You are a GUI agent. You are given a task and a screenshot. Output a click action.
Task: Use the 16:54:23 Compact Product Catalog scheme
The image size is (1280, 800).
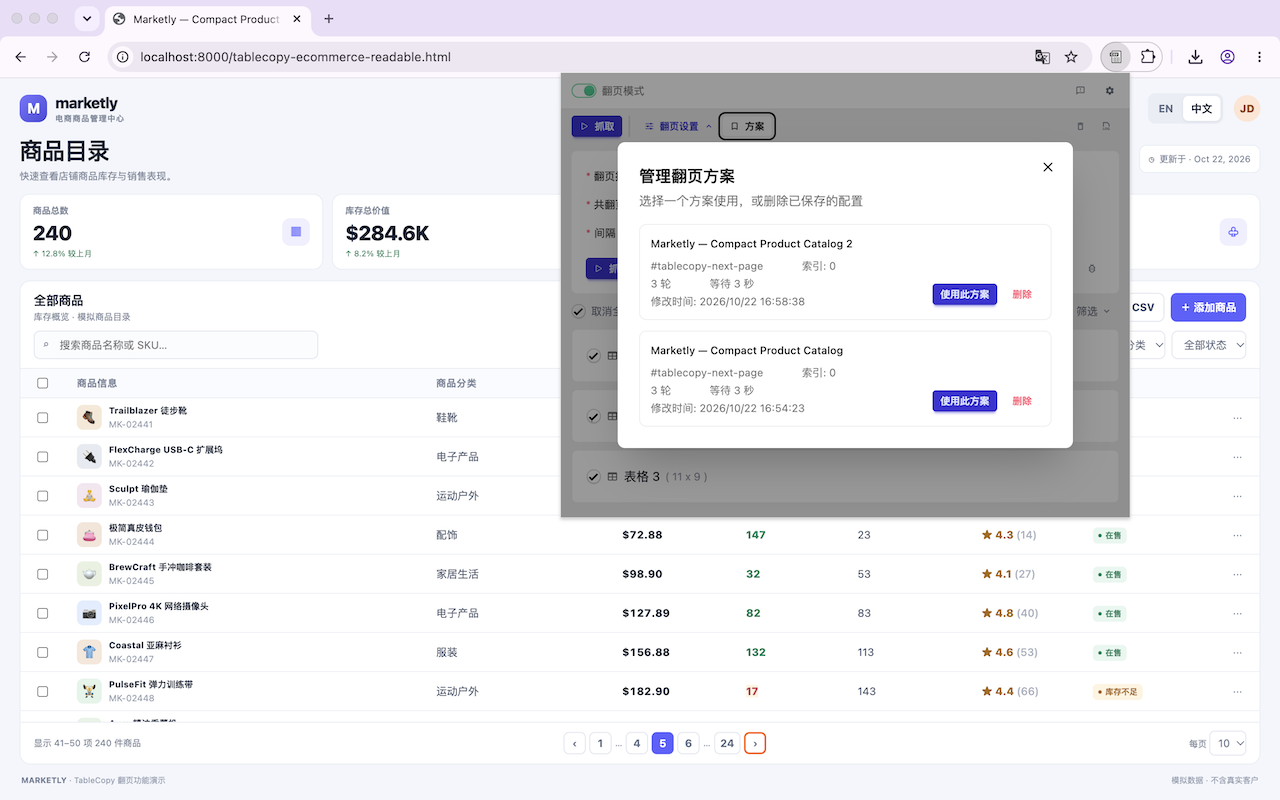[x=964, y=401]
